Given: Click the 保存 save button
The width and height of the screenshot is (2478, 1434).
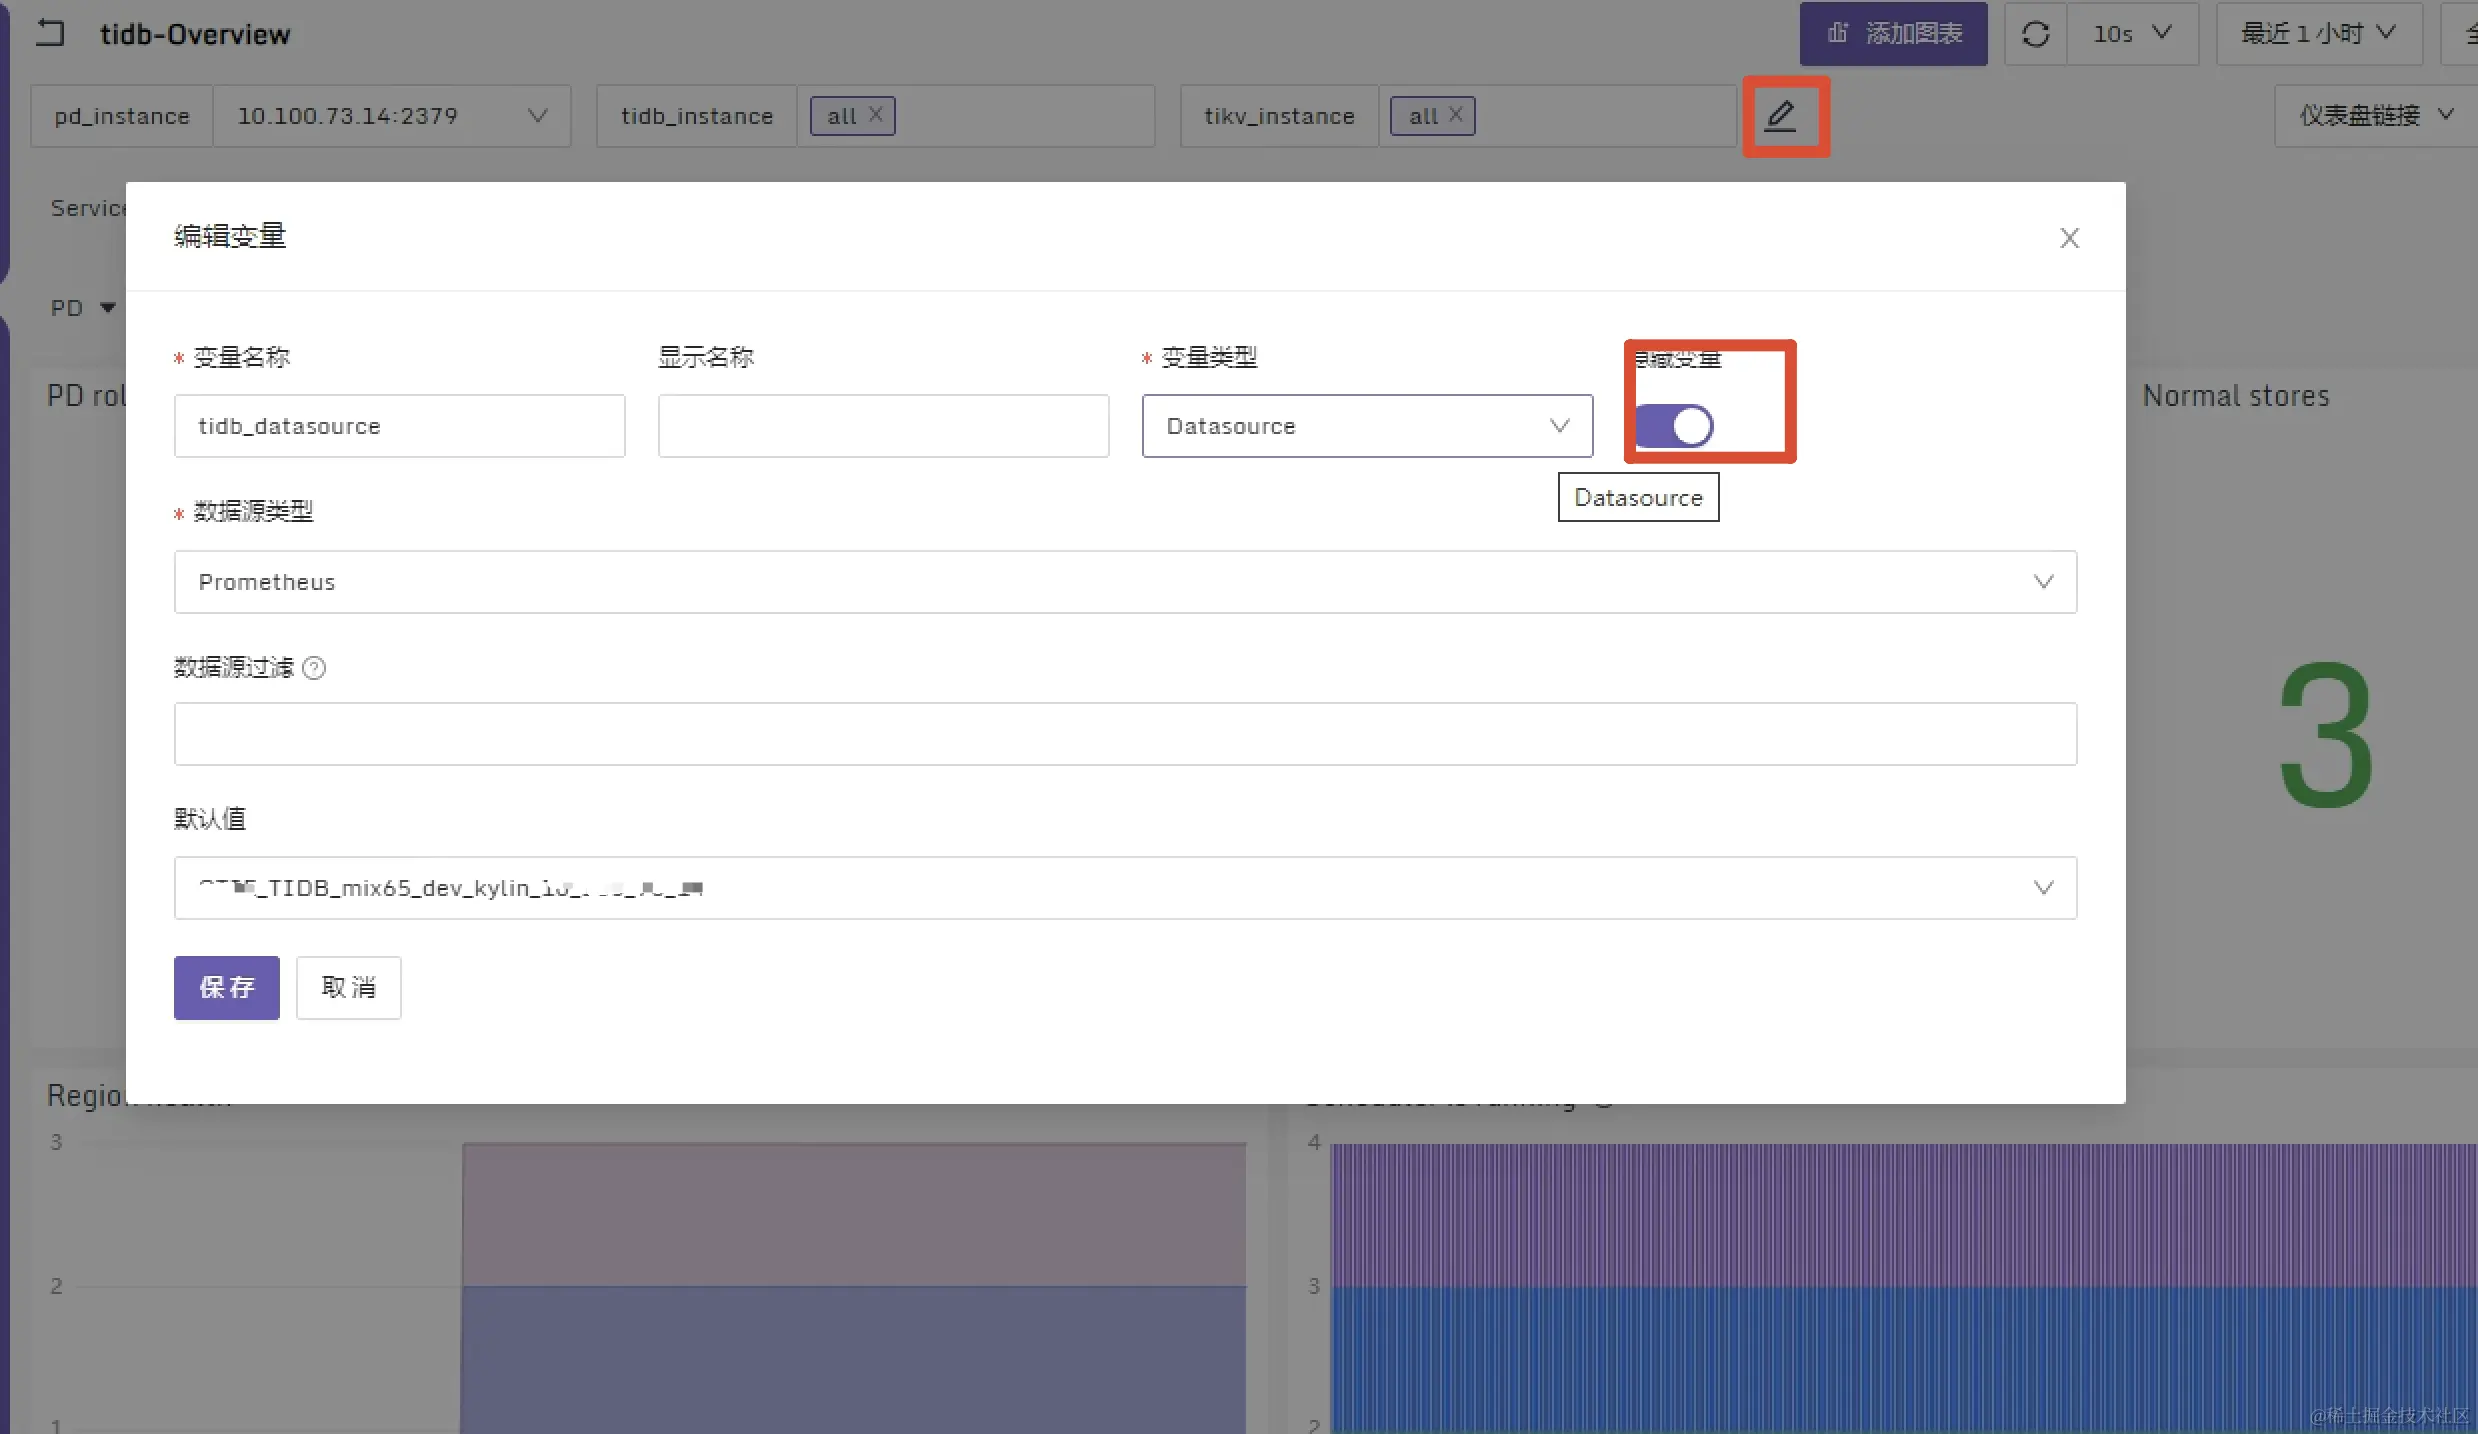Looking at the screenshot, I should 226,988.
